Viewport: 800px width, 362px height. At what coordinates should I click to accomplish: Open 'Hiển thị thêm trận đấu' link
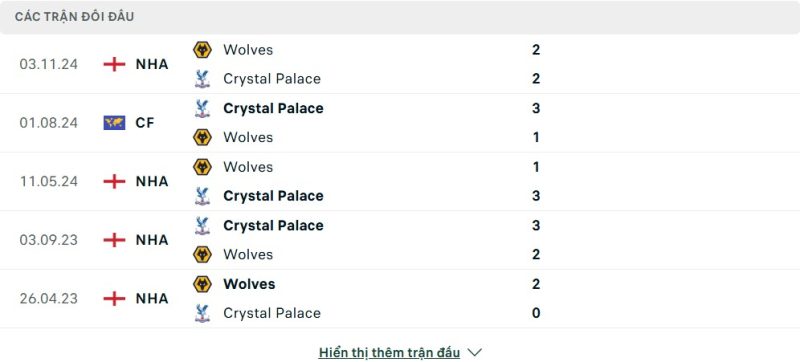(x=389, y=352)
